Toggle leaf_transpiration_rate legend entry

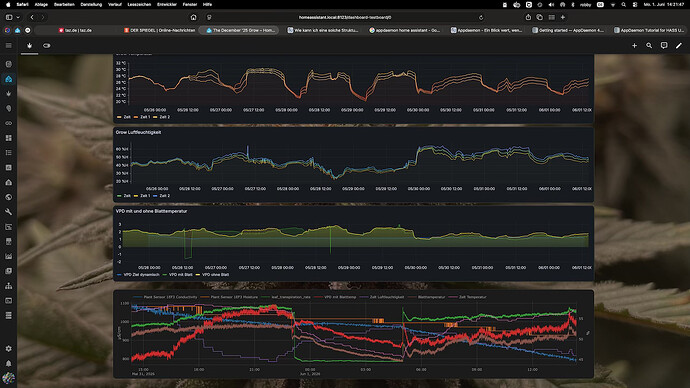point(286,297)
